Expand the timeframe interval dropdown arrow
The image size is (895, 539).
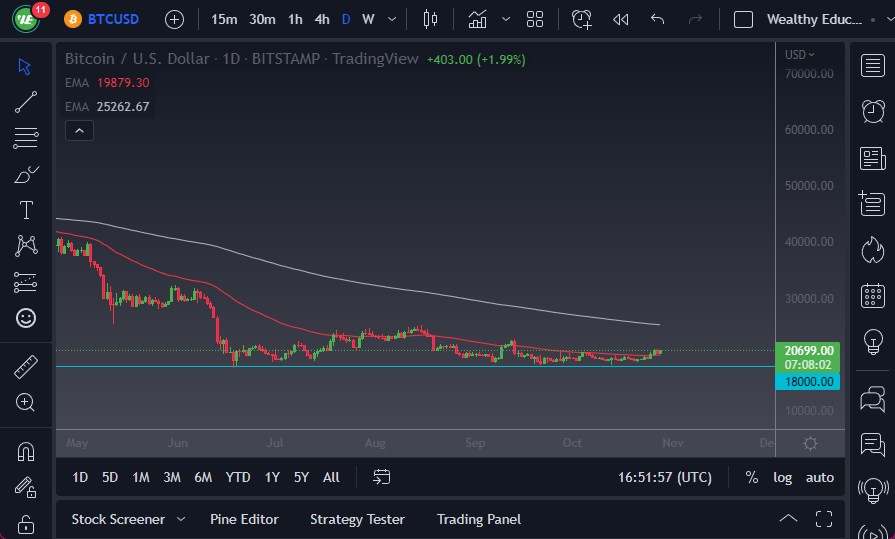point(392,19)
